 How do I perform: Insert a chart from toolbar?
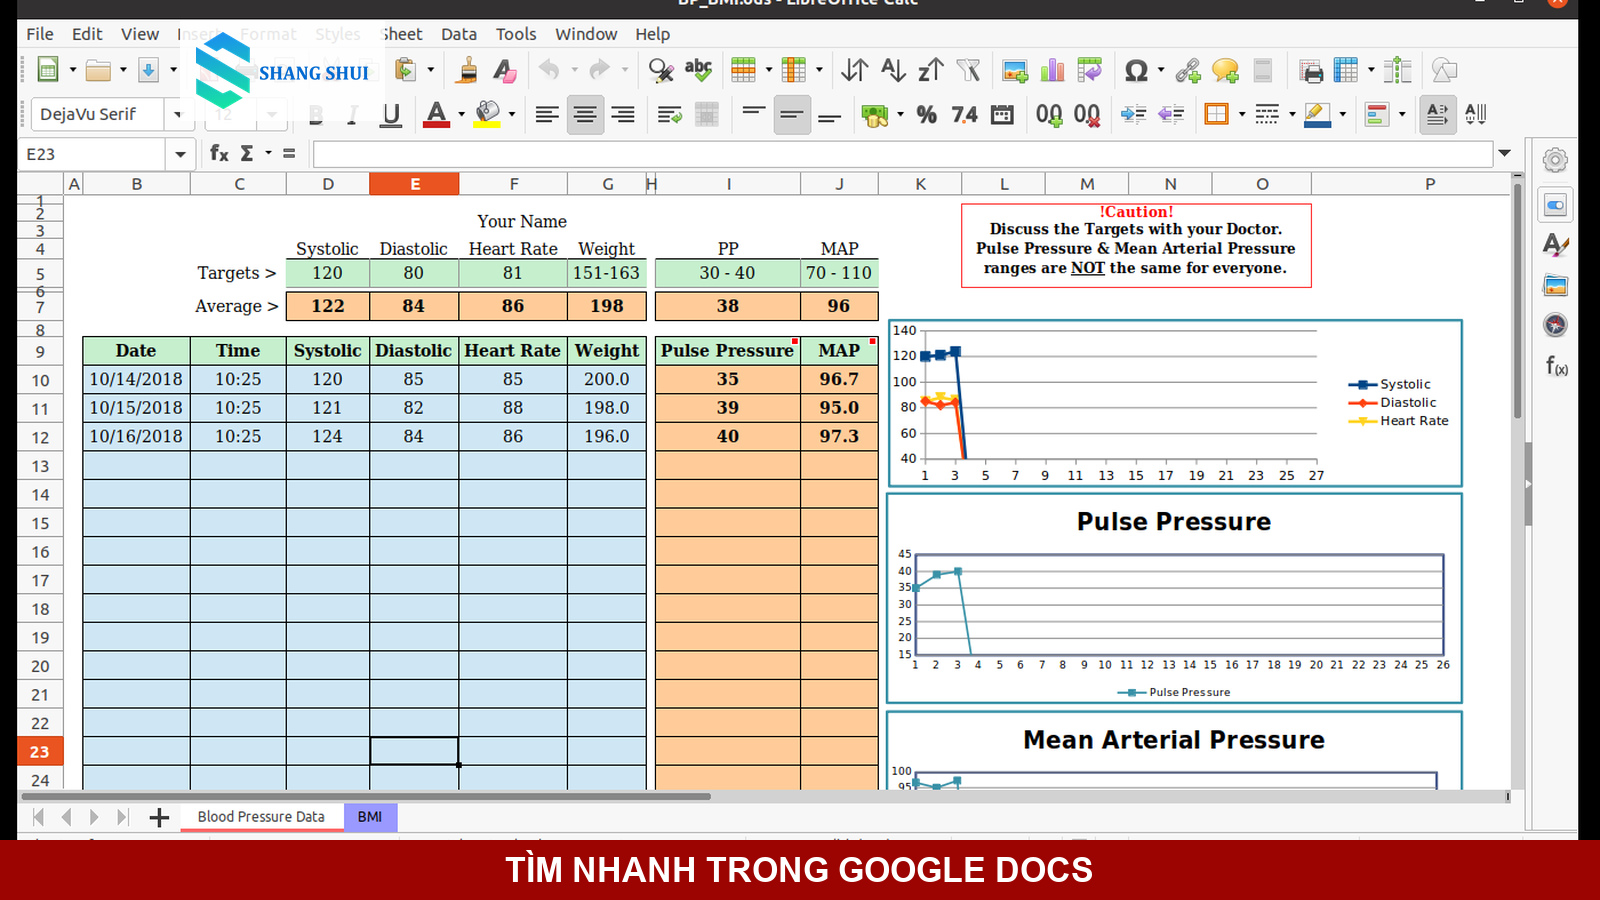click(x=1052, y=70)
